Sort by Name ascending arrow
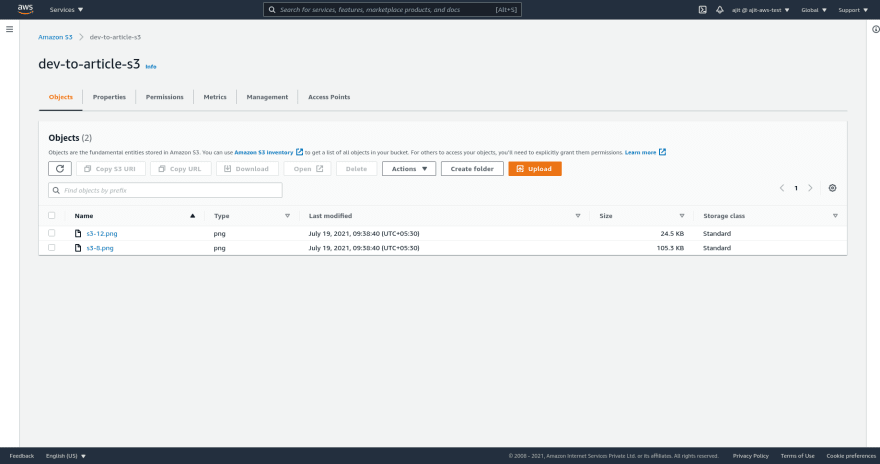Image resolution: width=880 pixels, height=464 pixels. pos(192,216)
